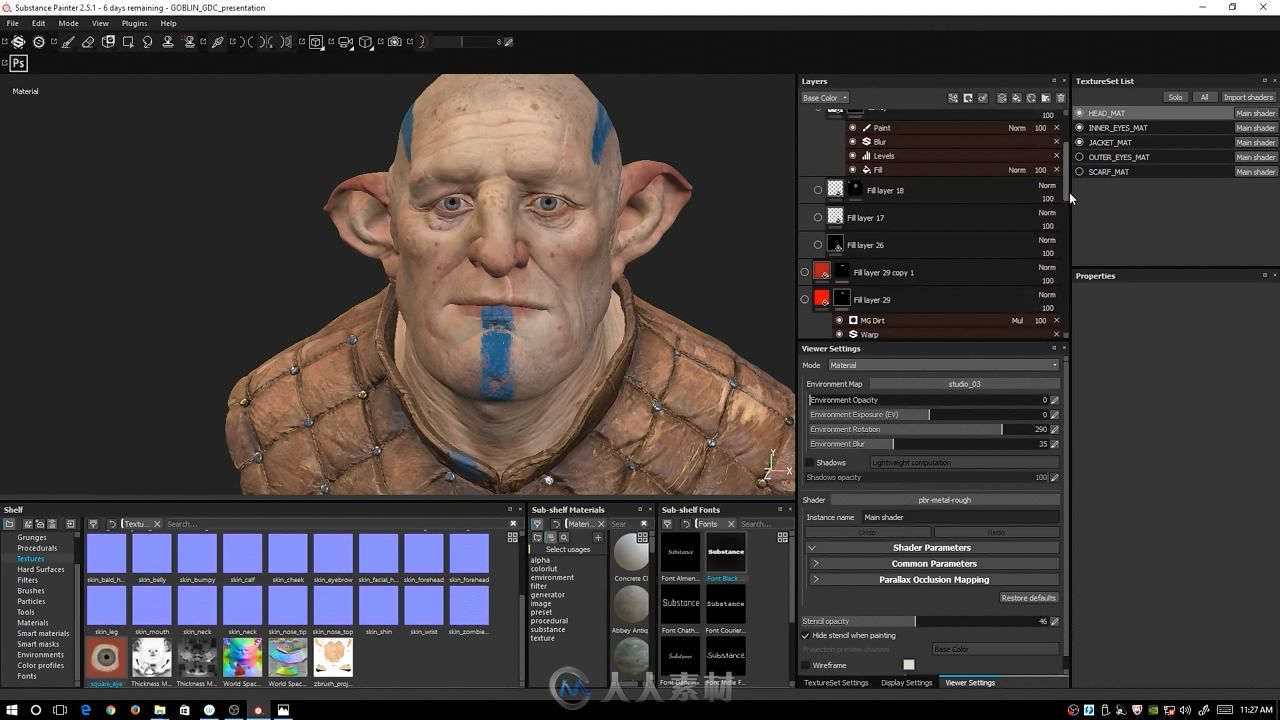Open Norm blend mode of Fill layer 17

click(1046, 212)
